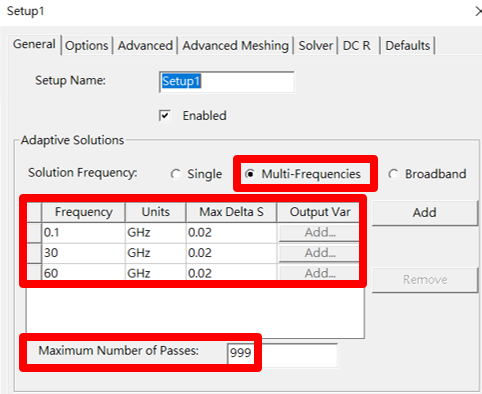482x394 pixels.
Task: Select the row header of the 60 GHz row
Action: click(34, 273)
